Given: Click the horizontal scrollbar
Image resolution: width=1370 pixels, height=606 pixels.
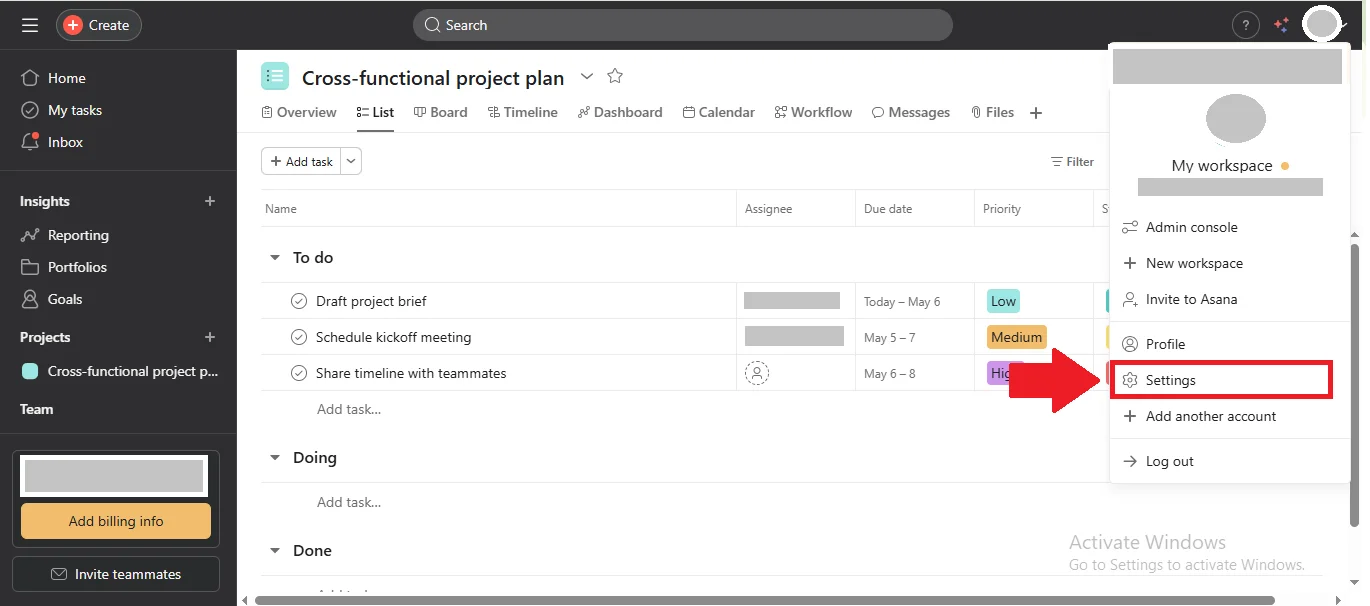Looking at the screenshot, I should tap(765, 600).
